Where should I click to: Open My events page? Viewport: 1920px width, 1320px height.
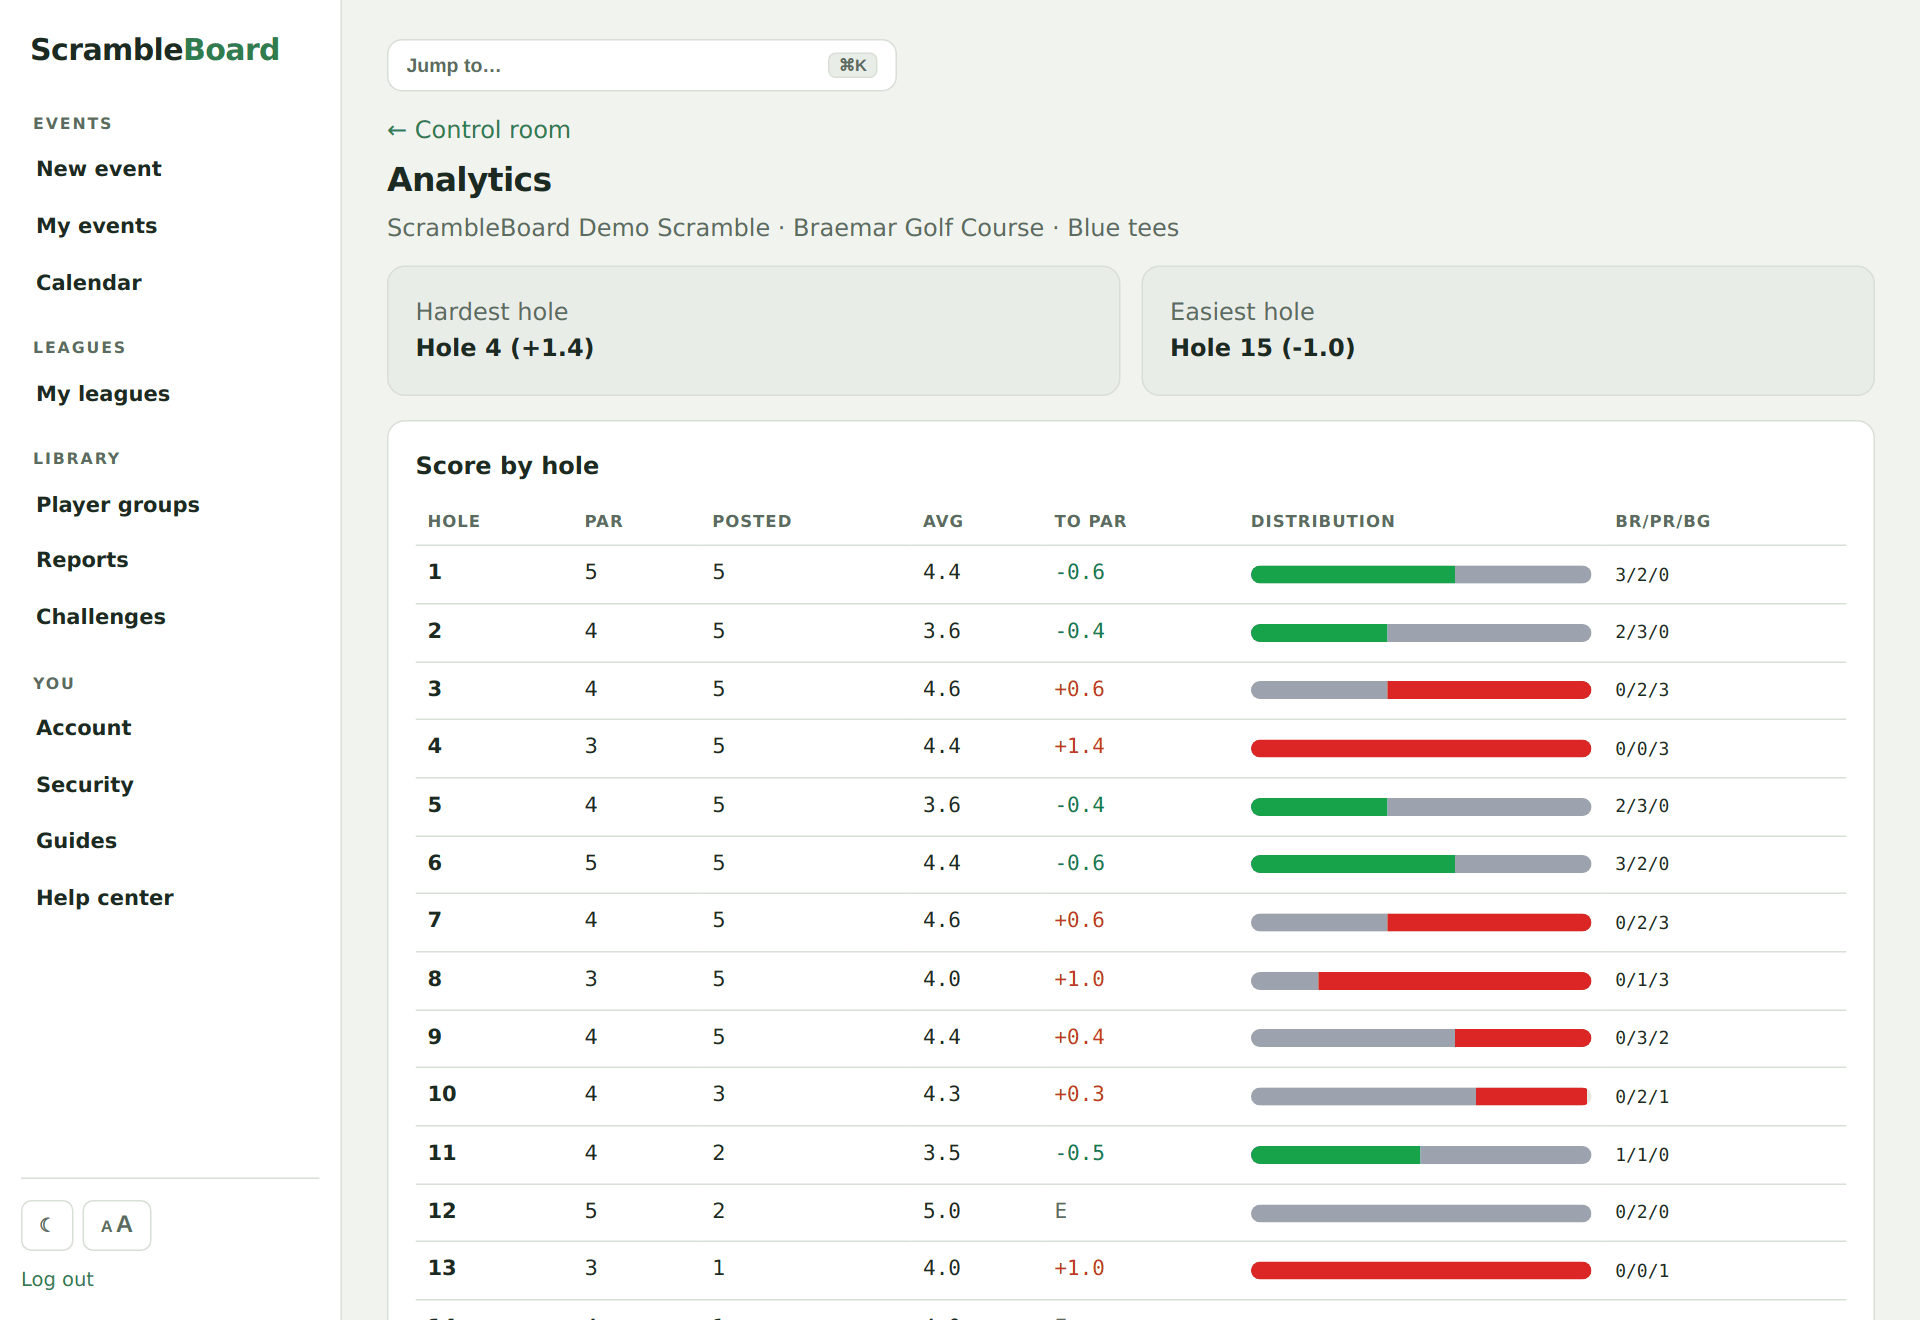point(97,226)
